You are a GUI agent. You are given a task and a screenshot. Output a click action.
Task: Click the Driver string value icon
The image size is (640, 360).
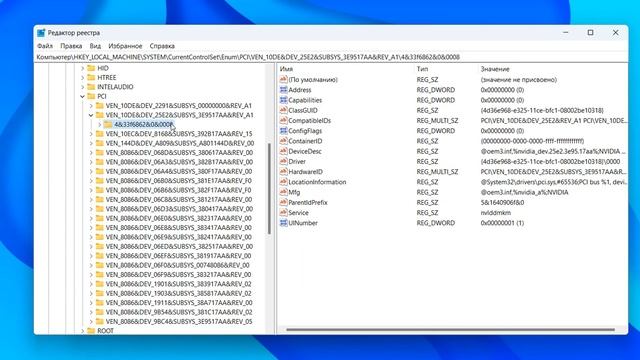coord(283,161)
